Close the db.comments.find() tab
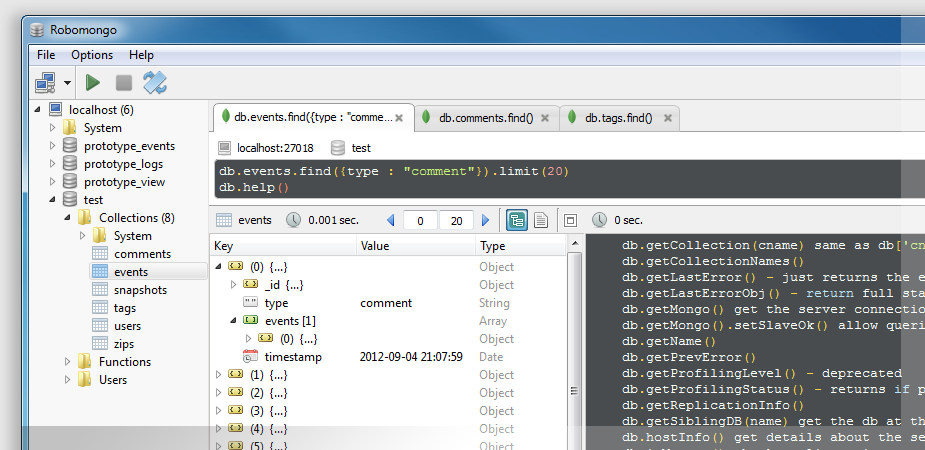Image resolution: width=925 pixels, height=450 pixels. point(545,118)
